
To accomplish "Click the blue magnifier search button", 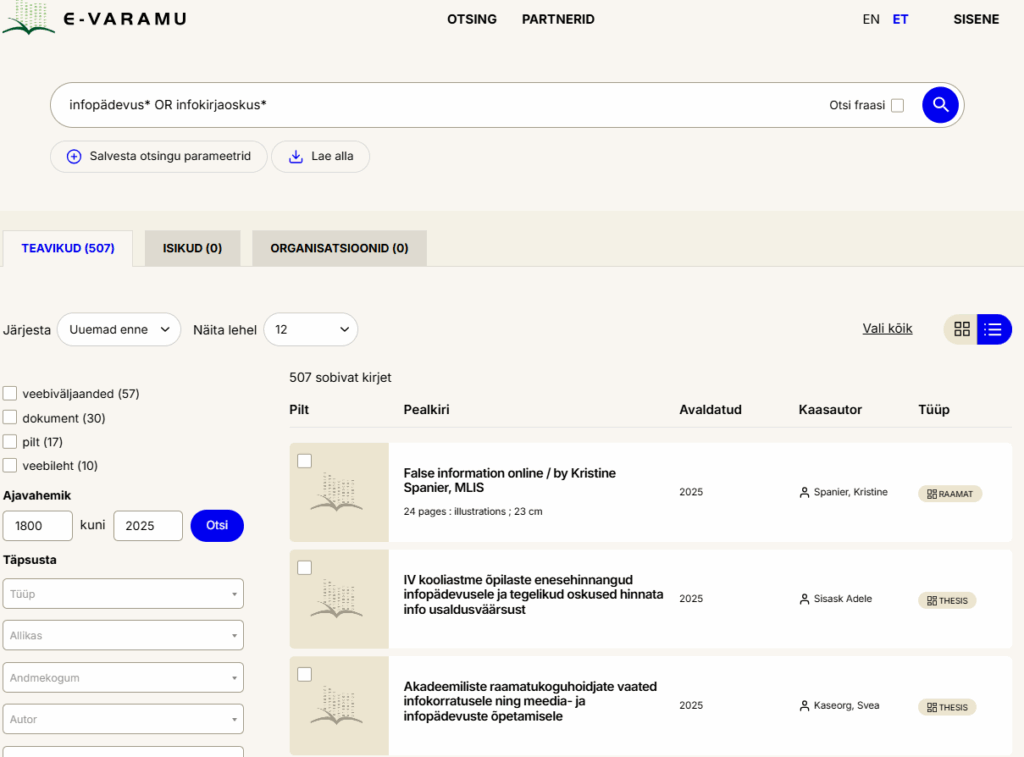I will pos(940,105).
